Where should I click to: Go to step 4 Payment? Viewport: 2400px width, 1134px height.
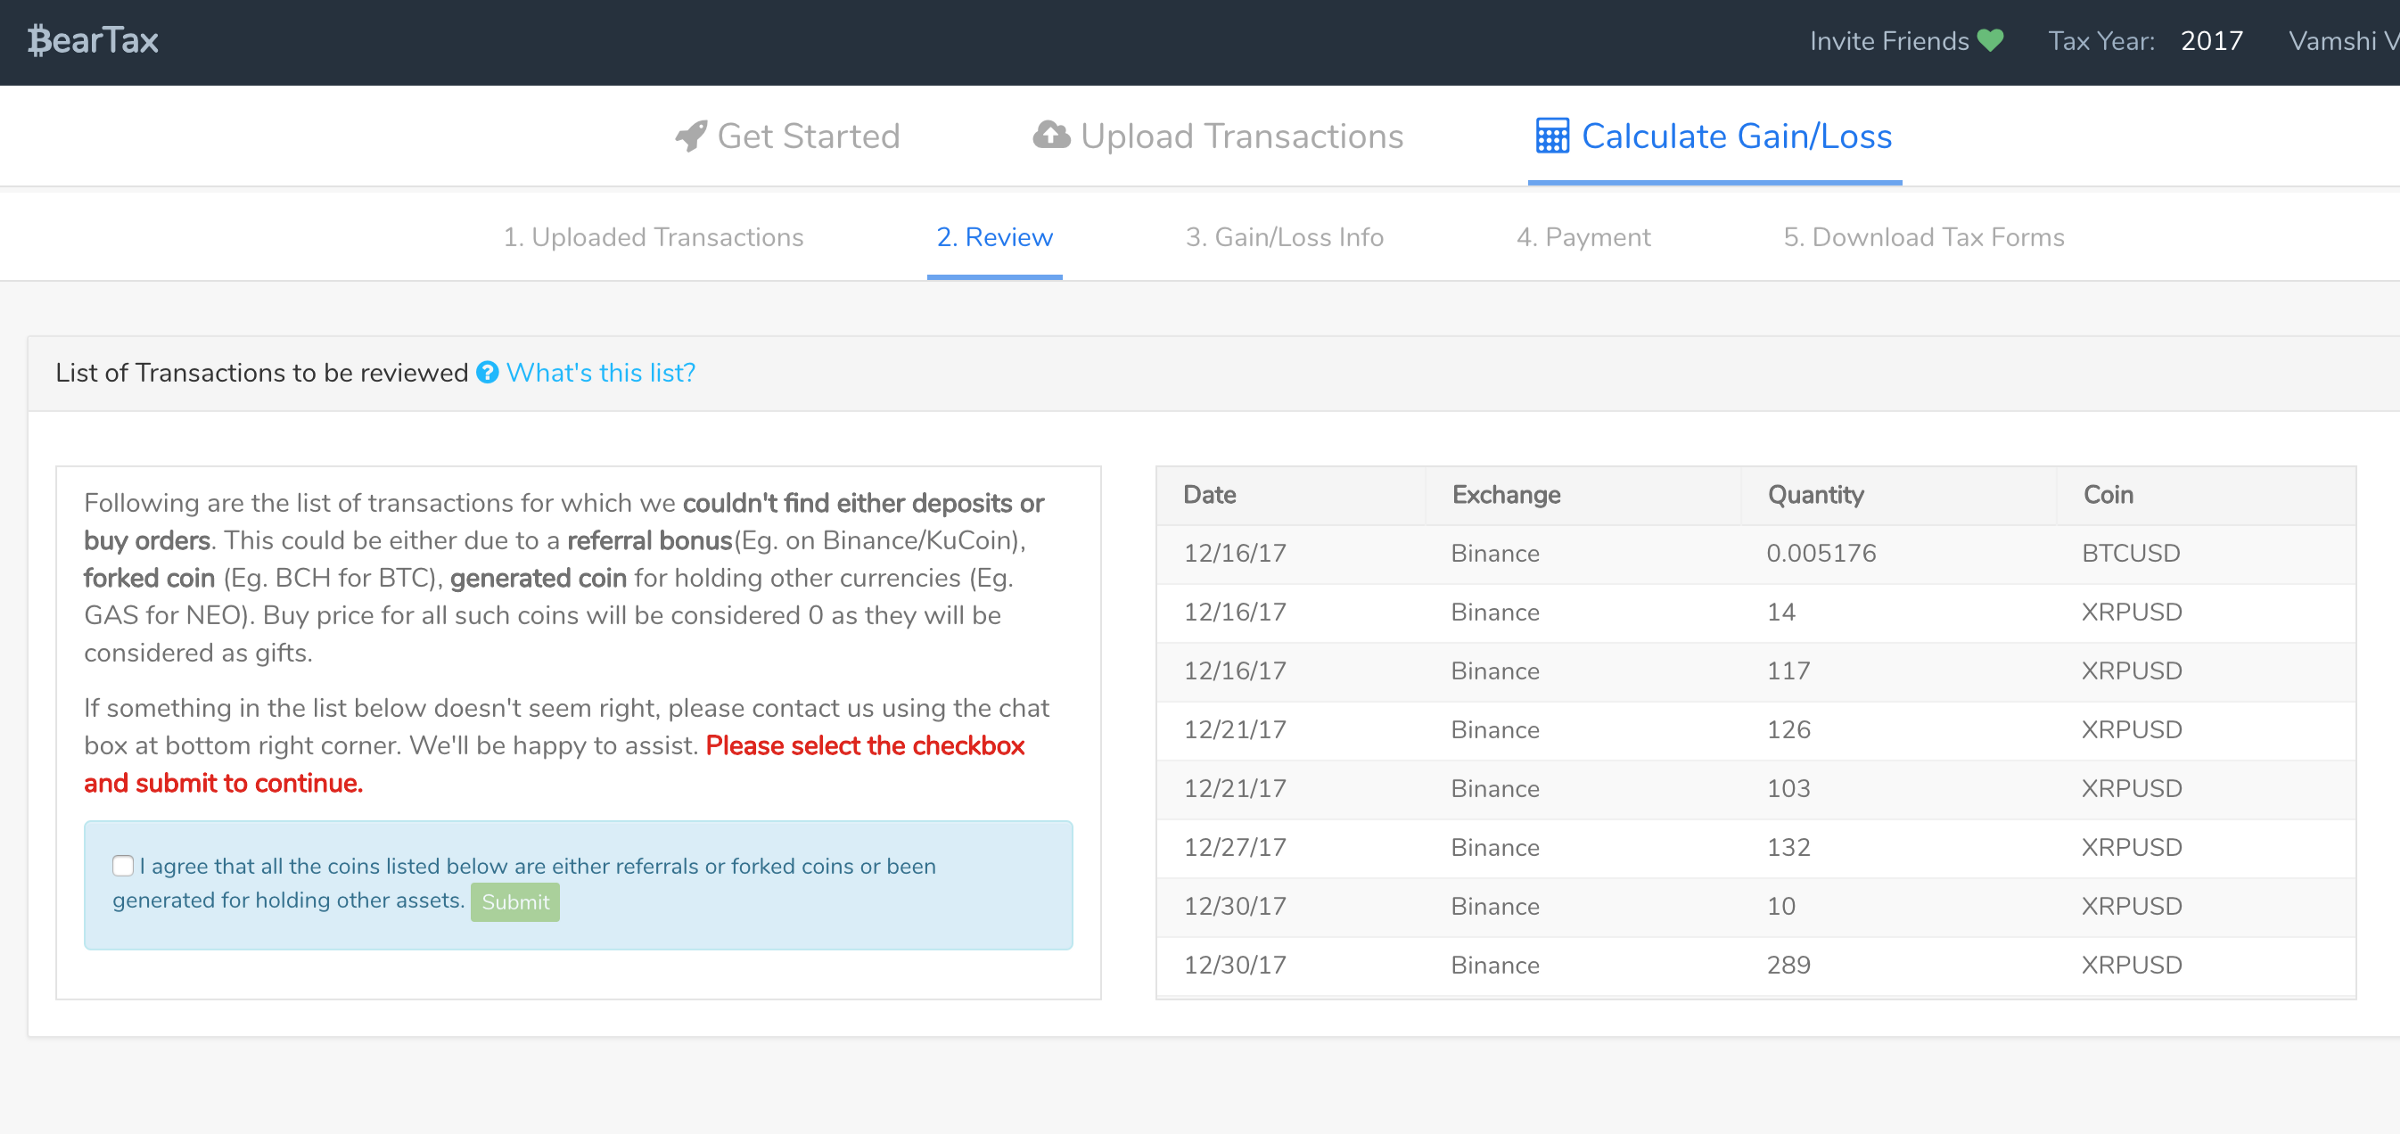click(1583, 237)
